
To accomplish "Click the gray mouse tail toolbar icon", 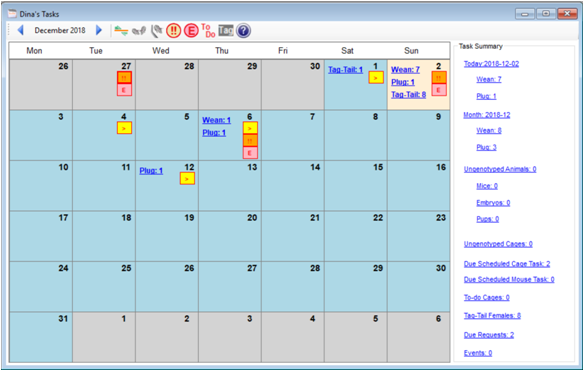I will pyautogui.click(x=156, y=31).
